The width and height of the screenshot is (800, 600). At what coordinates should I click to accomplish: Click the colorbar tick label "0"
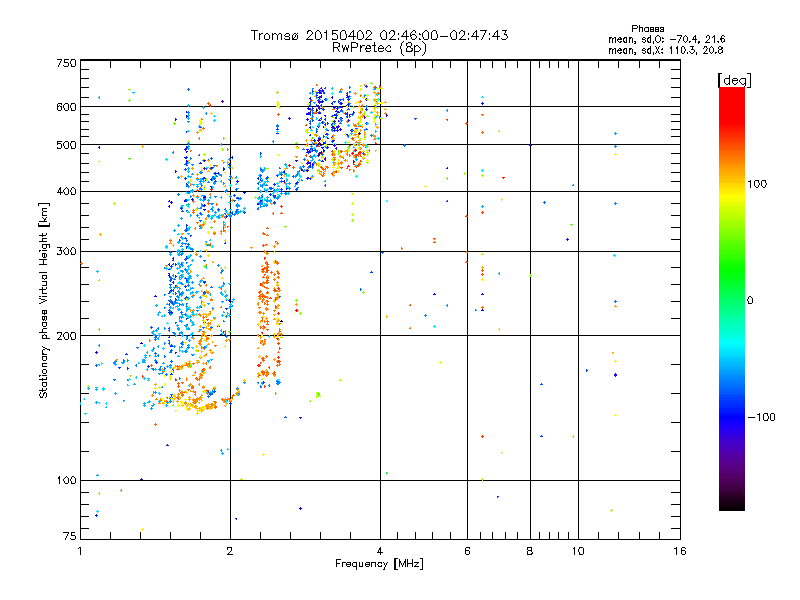pyautogui.click(x=750, y=301)
